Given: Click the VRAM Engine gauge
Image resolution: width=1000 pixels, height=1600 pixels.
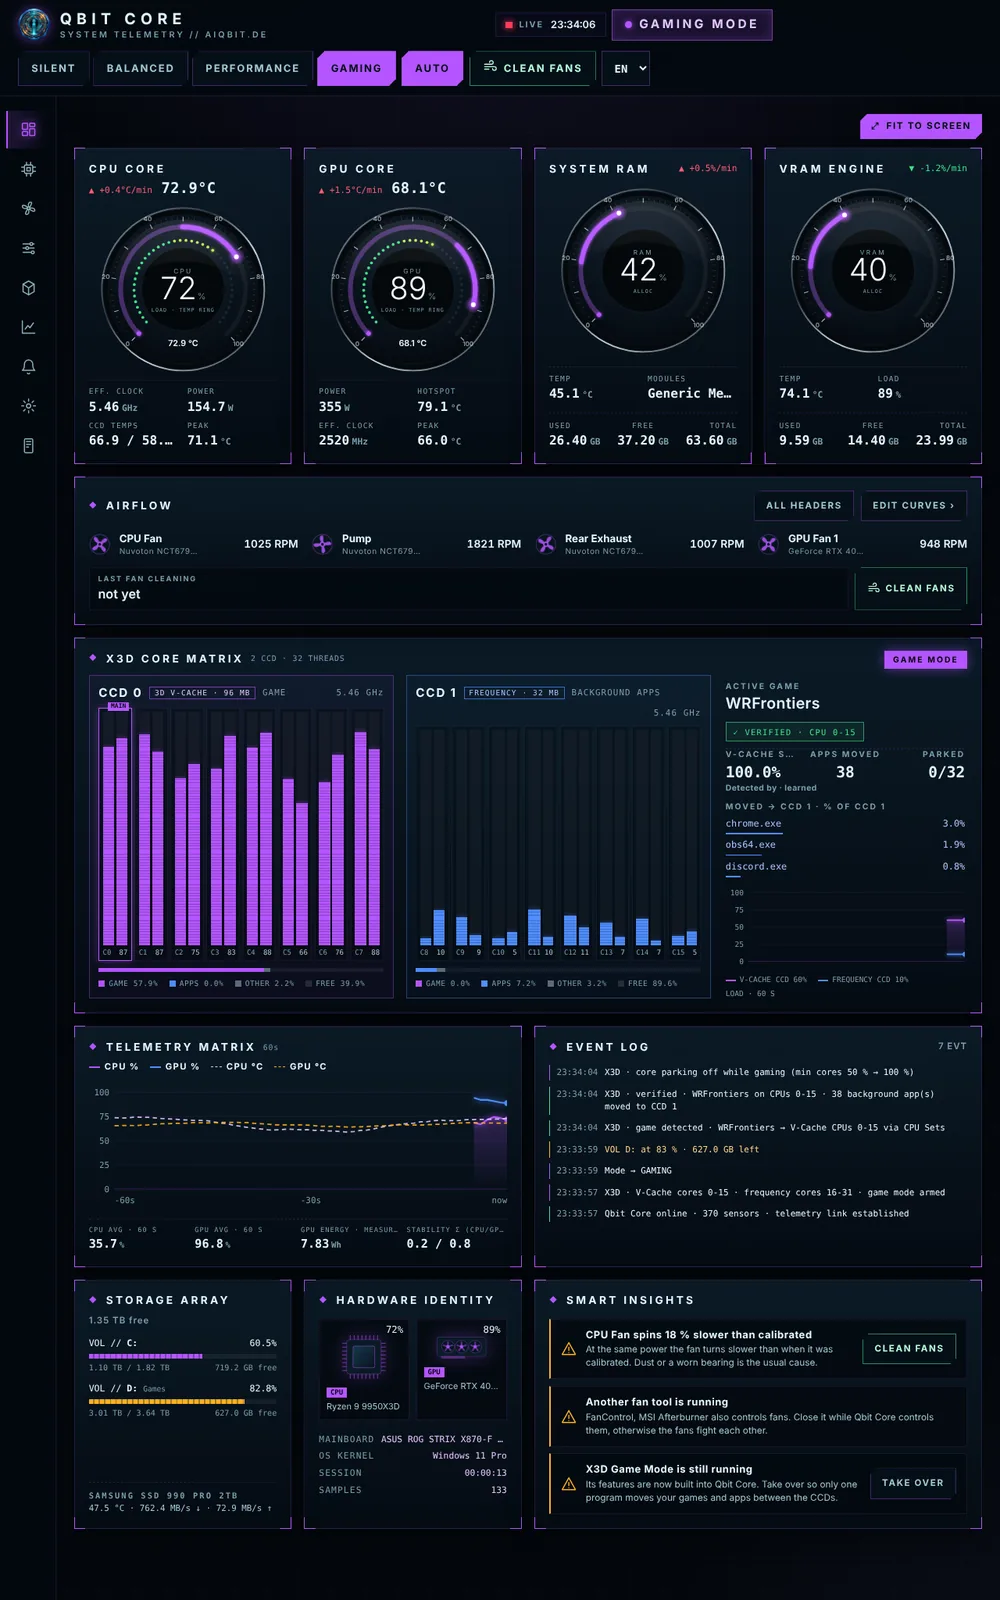Looking at the screenshot, I should (873, 271).
